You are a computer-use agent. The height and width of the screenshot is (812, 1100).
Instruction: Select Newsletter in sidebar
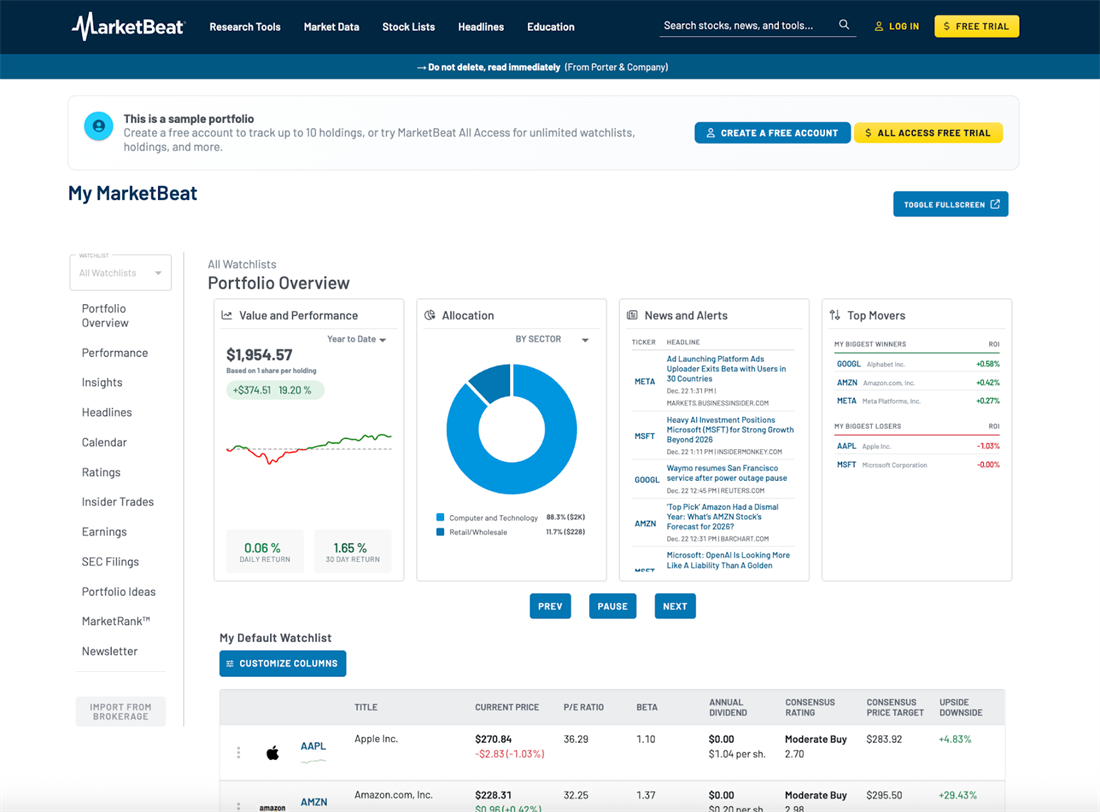[x=109, y=651]
